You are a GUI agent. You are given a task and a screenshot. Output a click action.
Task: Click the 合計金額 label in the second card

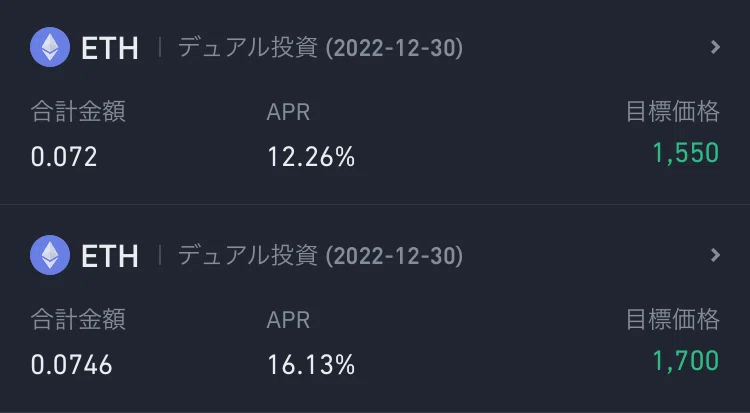click(x=78, y=319)
